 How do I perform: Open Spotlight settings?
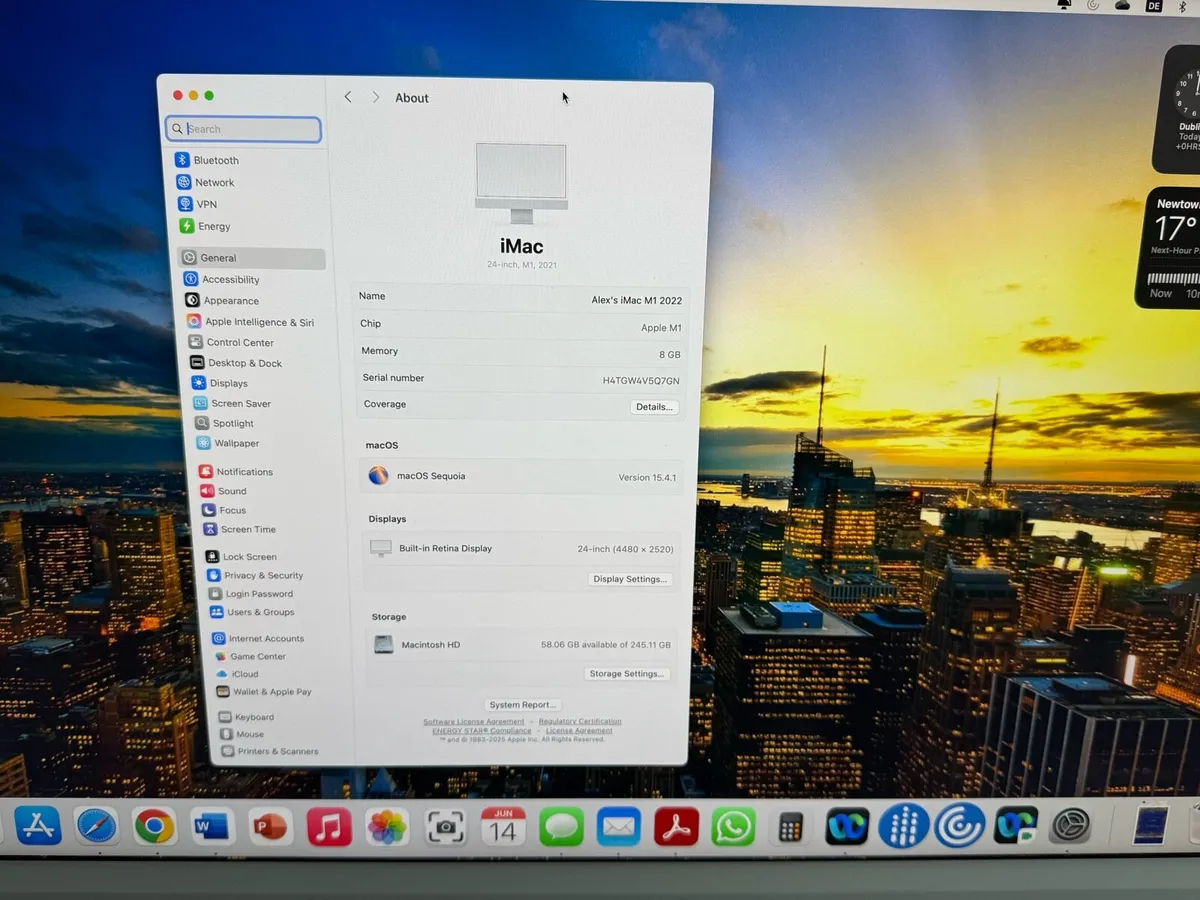click(225, 423)
